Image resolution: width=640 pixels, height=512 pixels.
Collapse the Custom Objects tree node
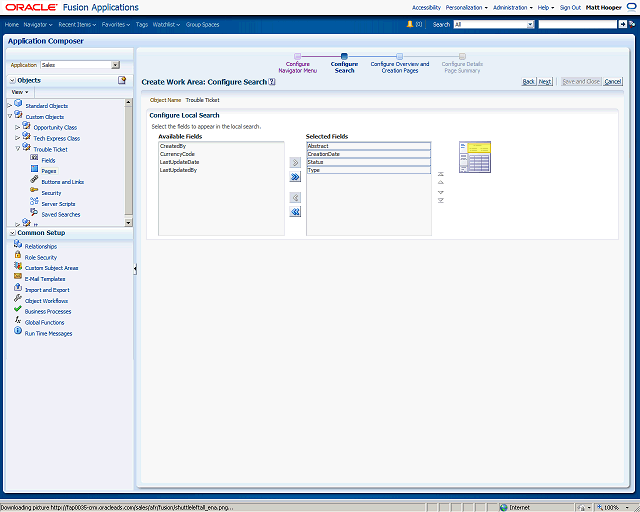click(10, 116)
